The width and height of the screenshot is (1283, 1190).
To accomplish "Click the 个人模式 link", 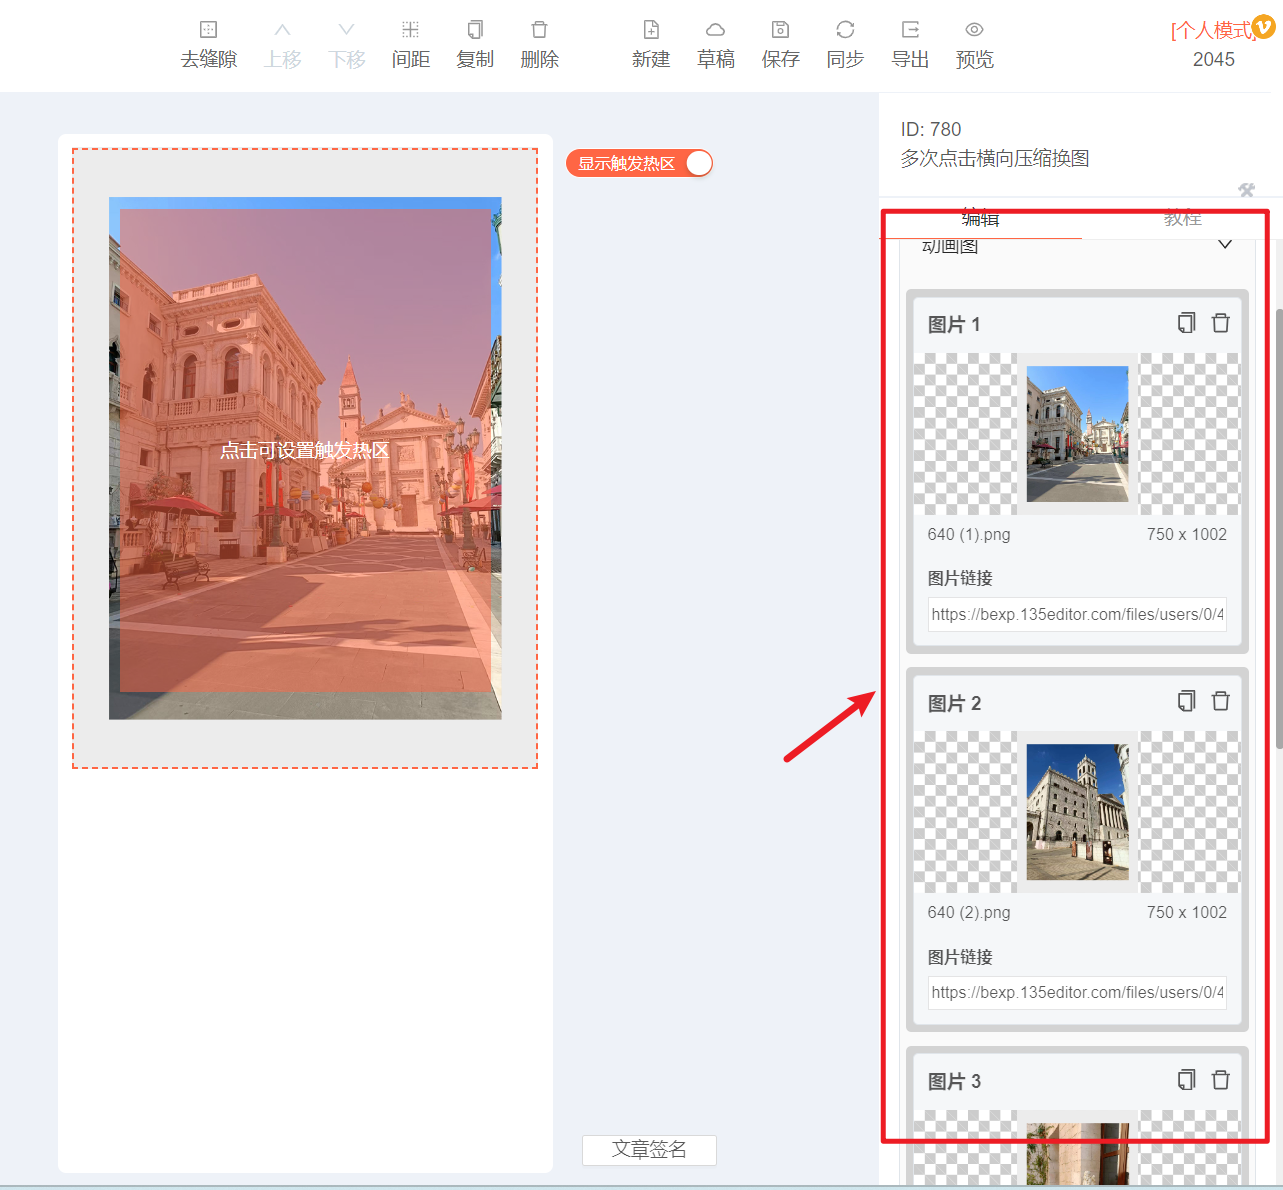I will (x=1211, y=30).
